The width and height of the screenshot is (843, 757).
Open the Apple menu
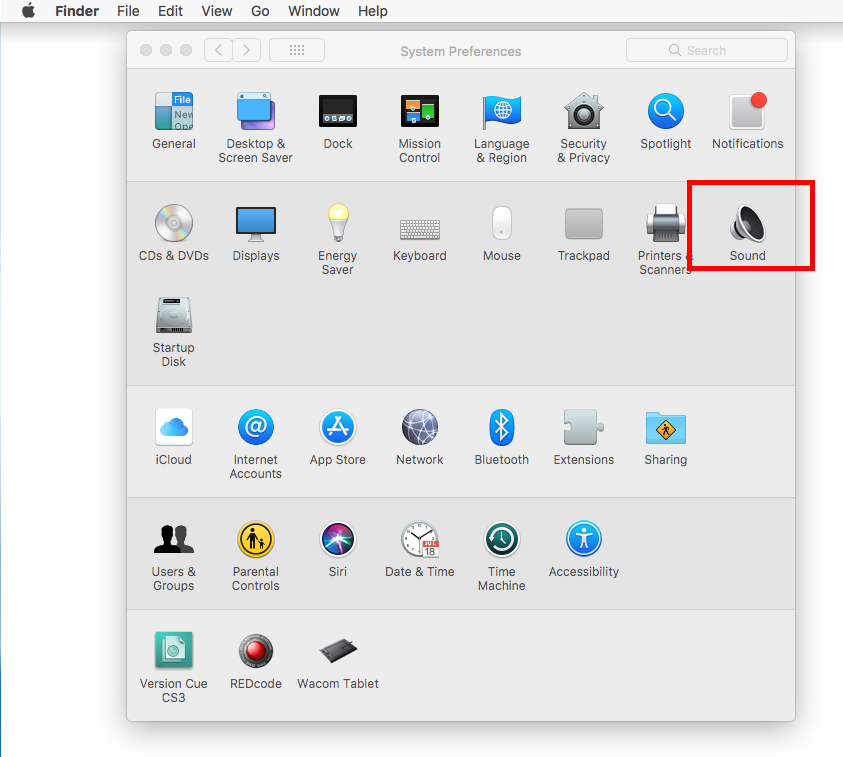28,11
